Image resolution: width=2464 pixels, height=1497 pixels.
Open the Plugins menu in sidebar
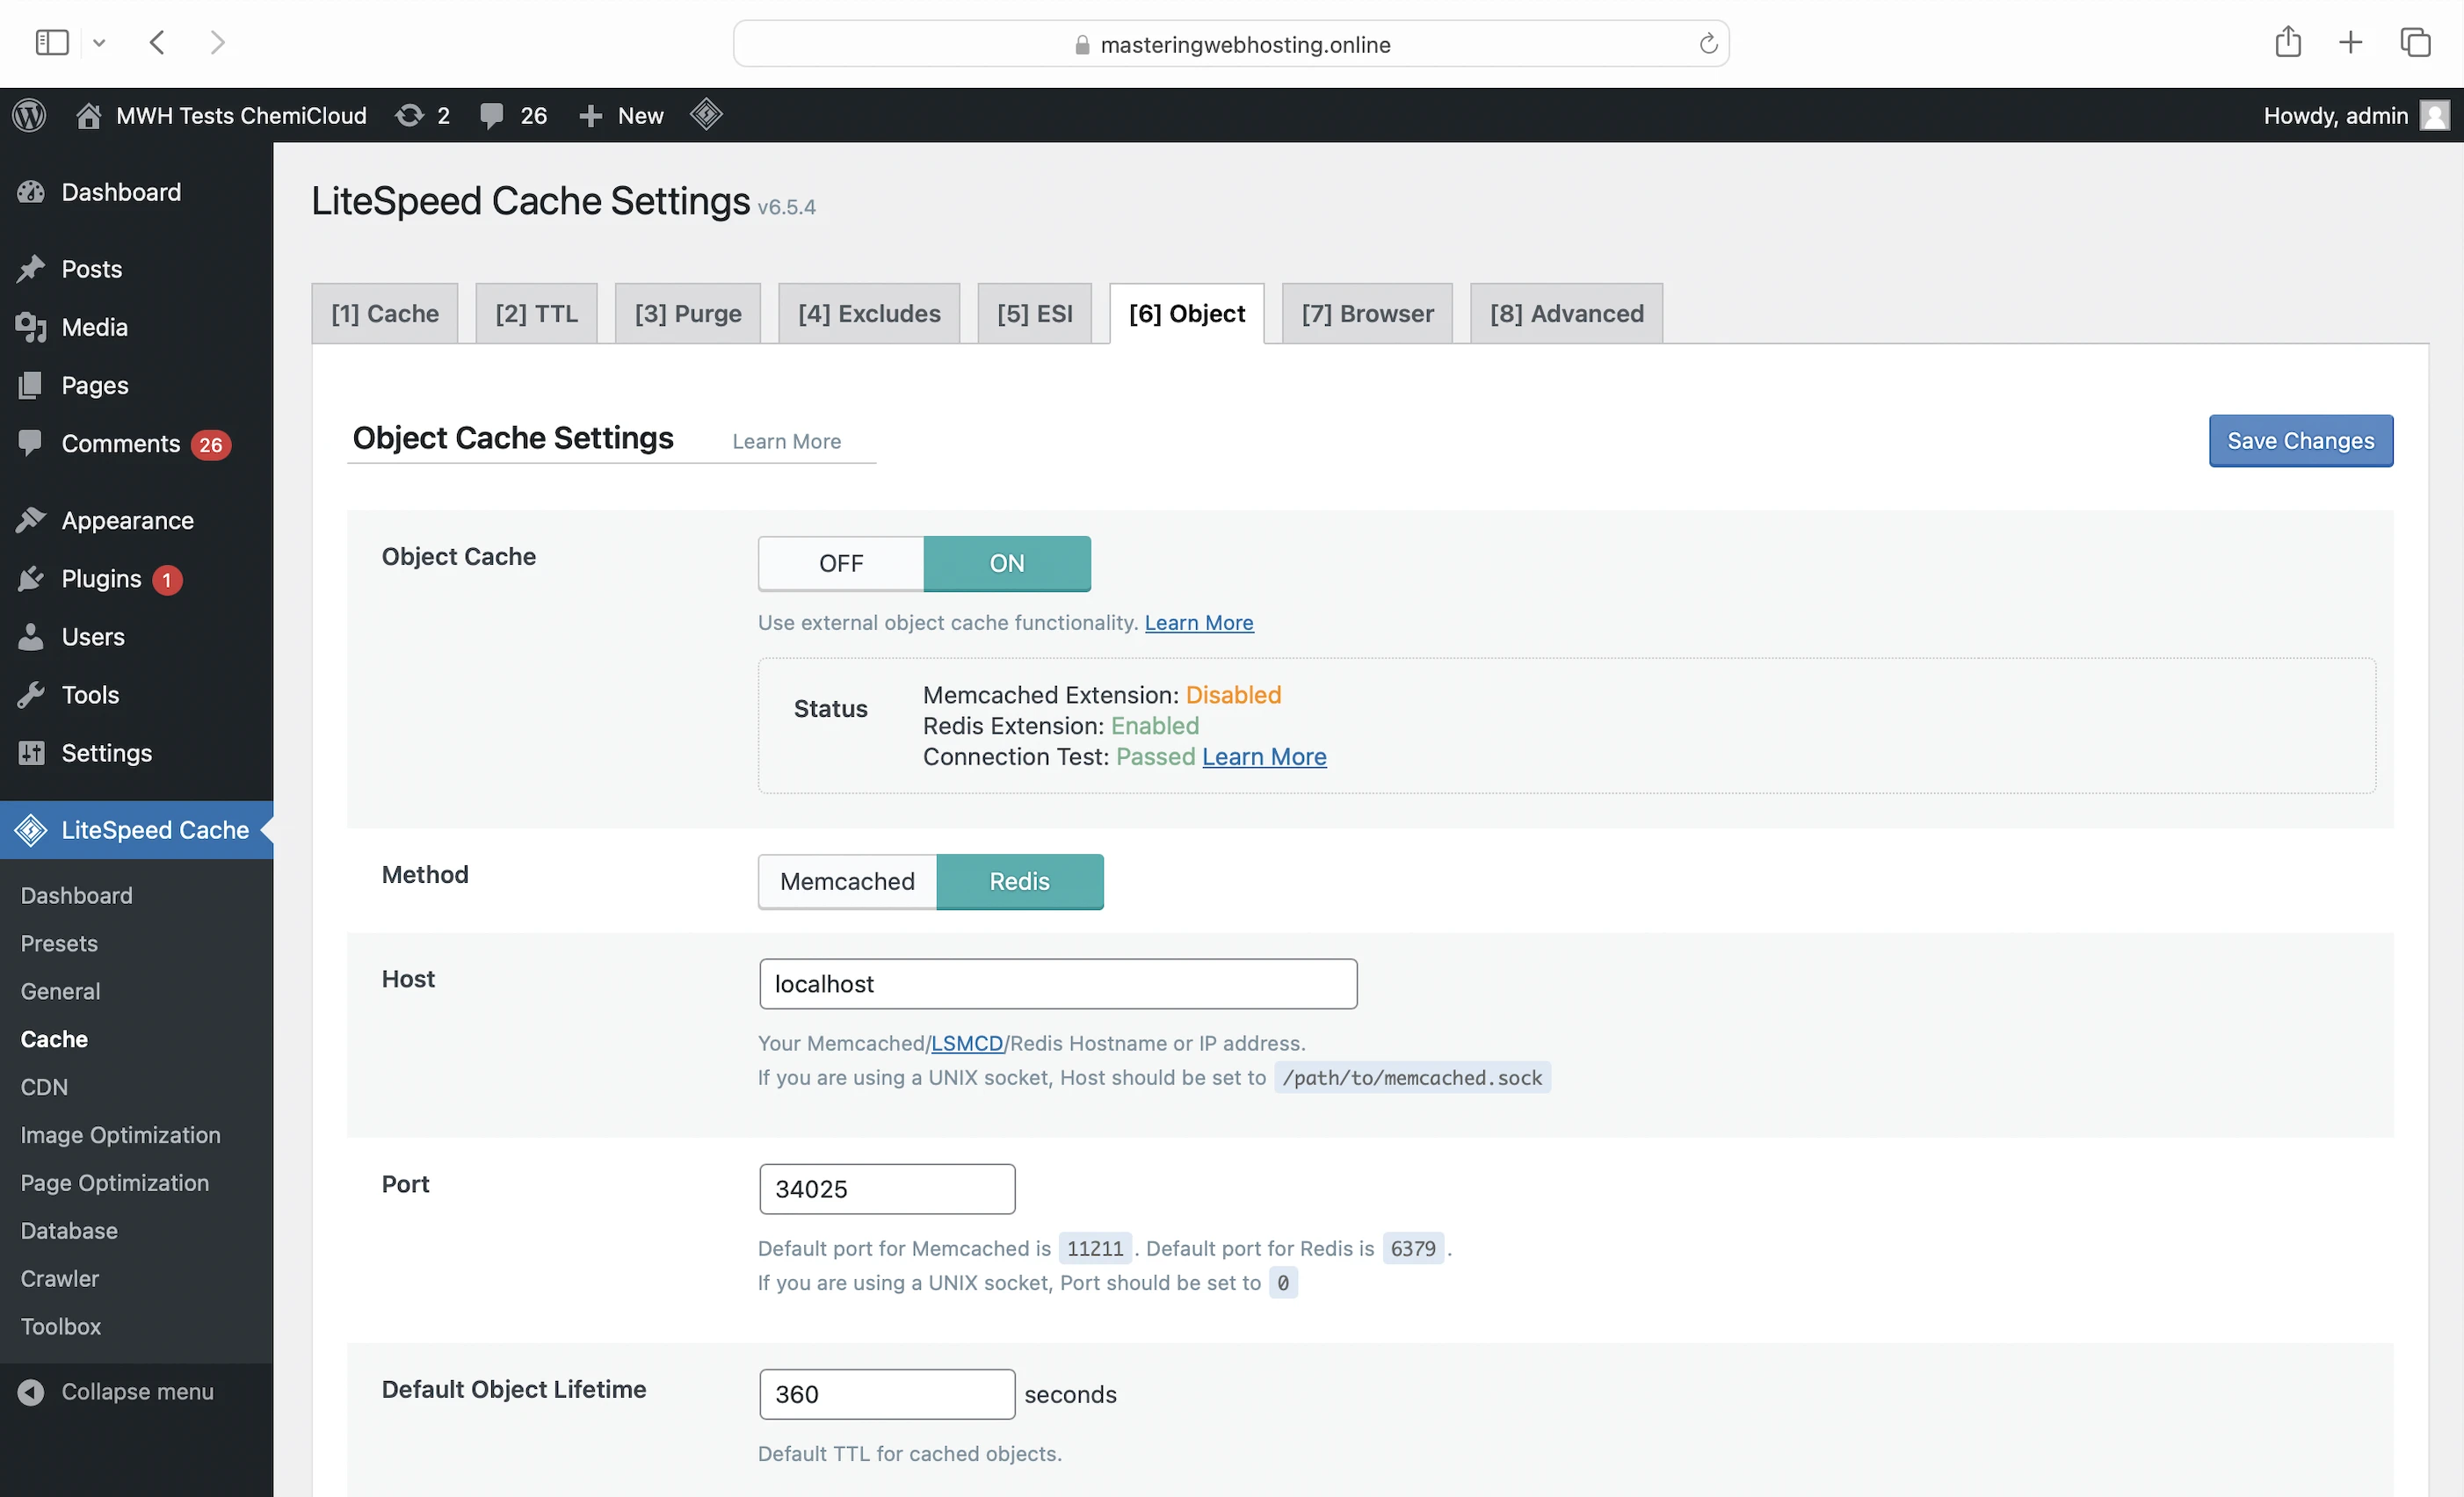point(101,578)
